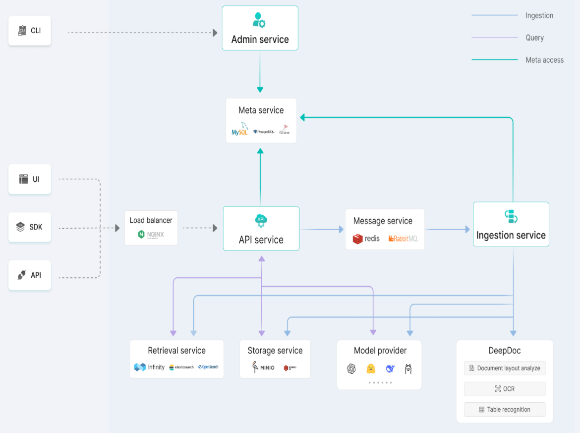Click the CLI box
This screenshot has width=580, height=433.
pos(30,31)
